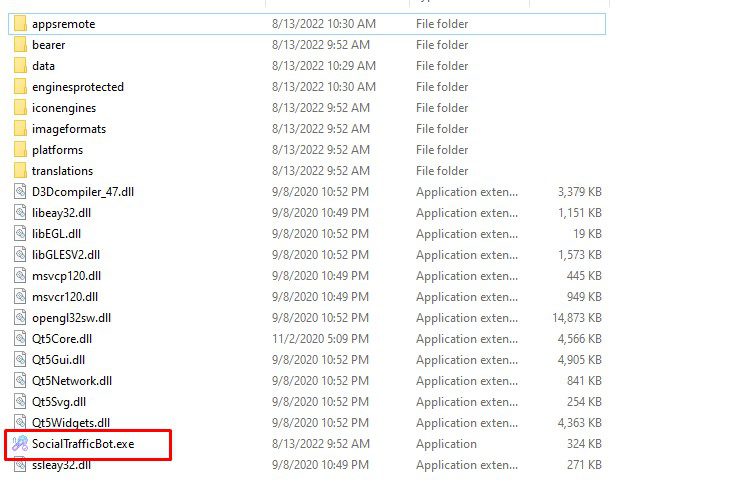Click the ssleay32.dll file name
The width and height of the screenshot is (748, 498).
pyautogui.click(x=62, y=465)
